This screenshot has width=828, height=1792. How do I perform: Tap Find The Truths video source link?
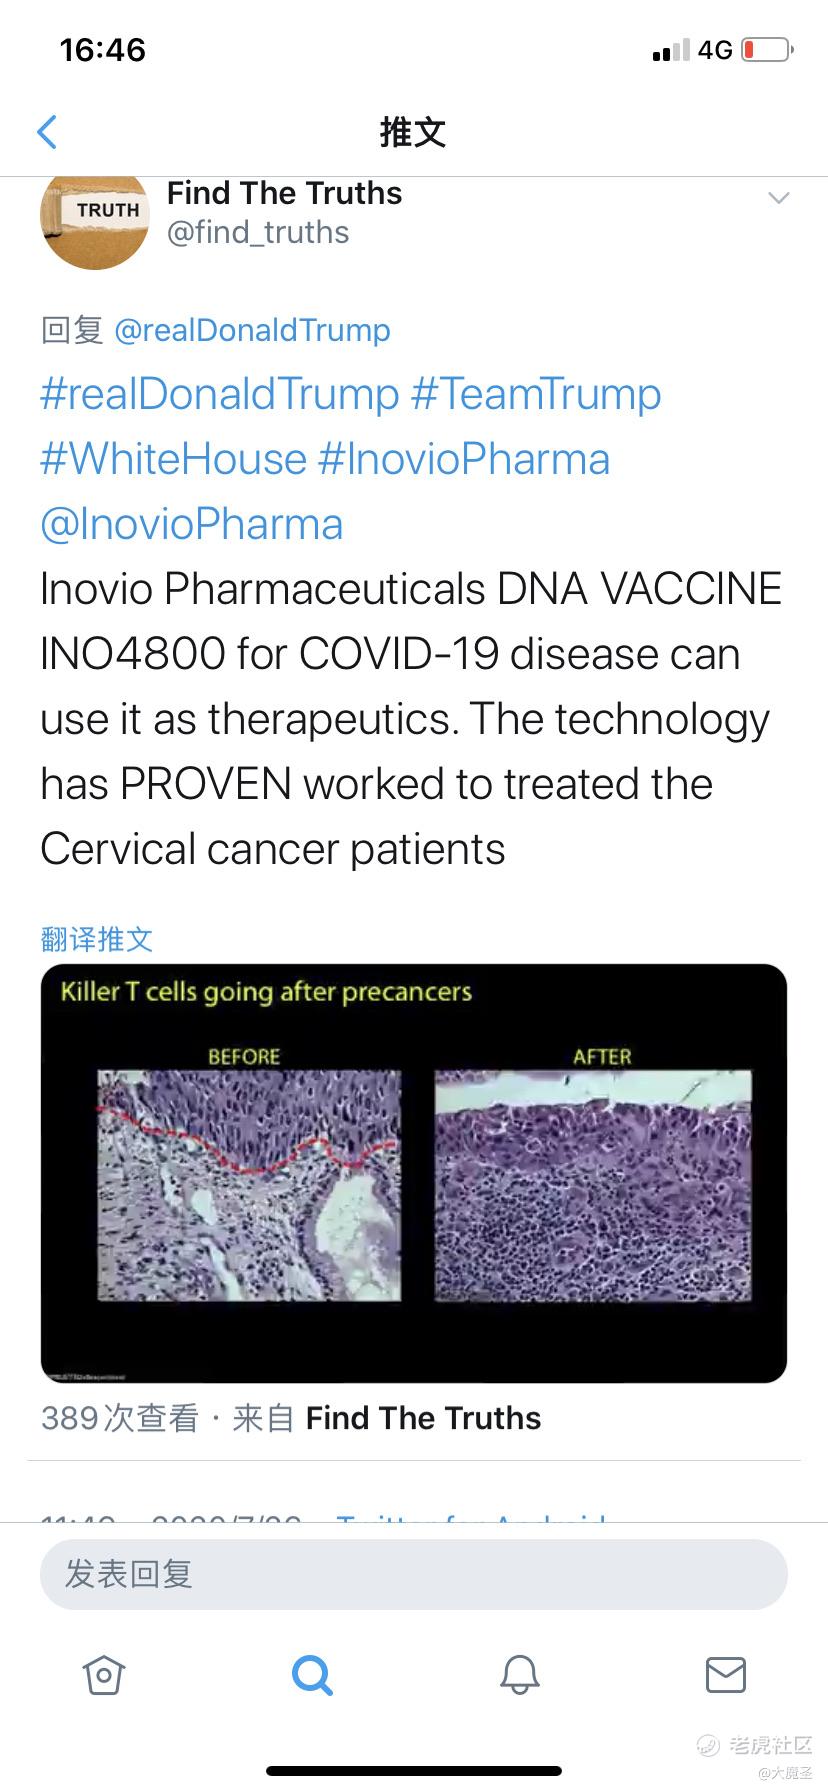point(423,1418)
